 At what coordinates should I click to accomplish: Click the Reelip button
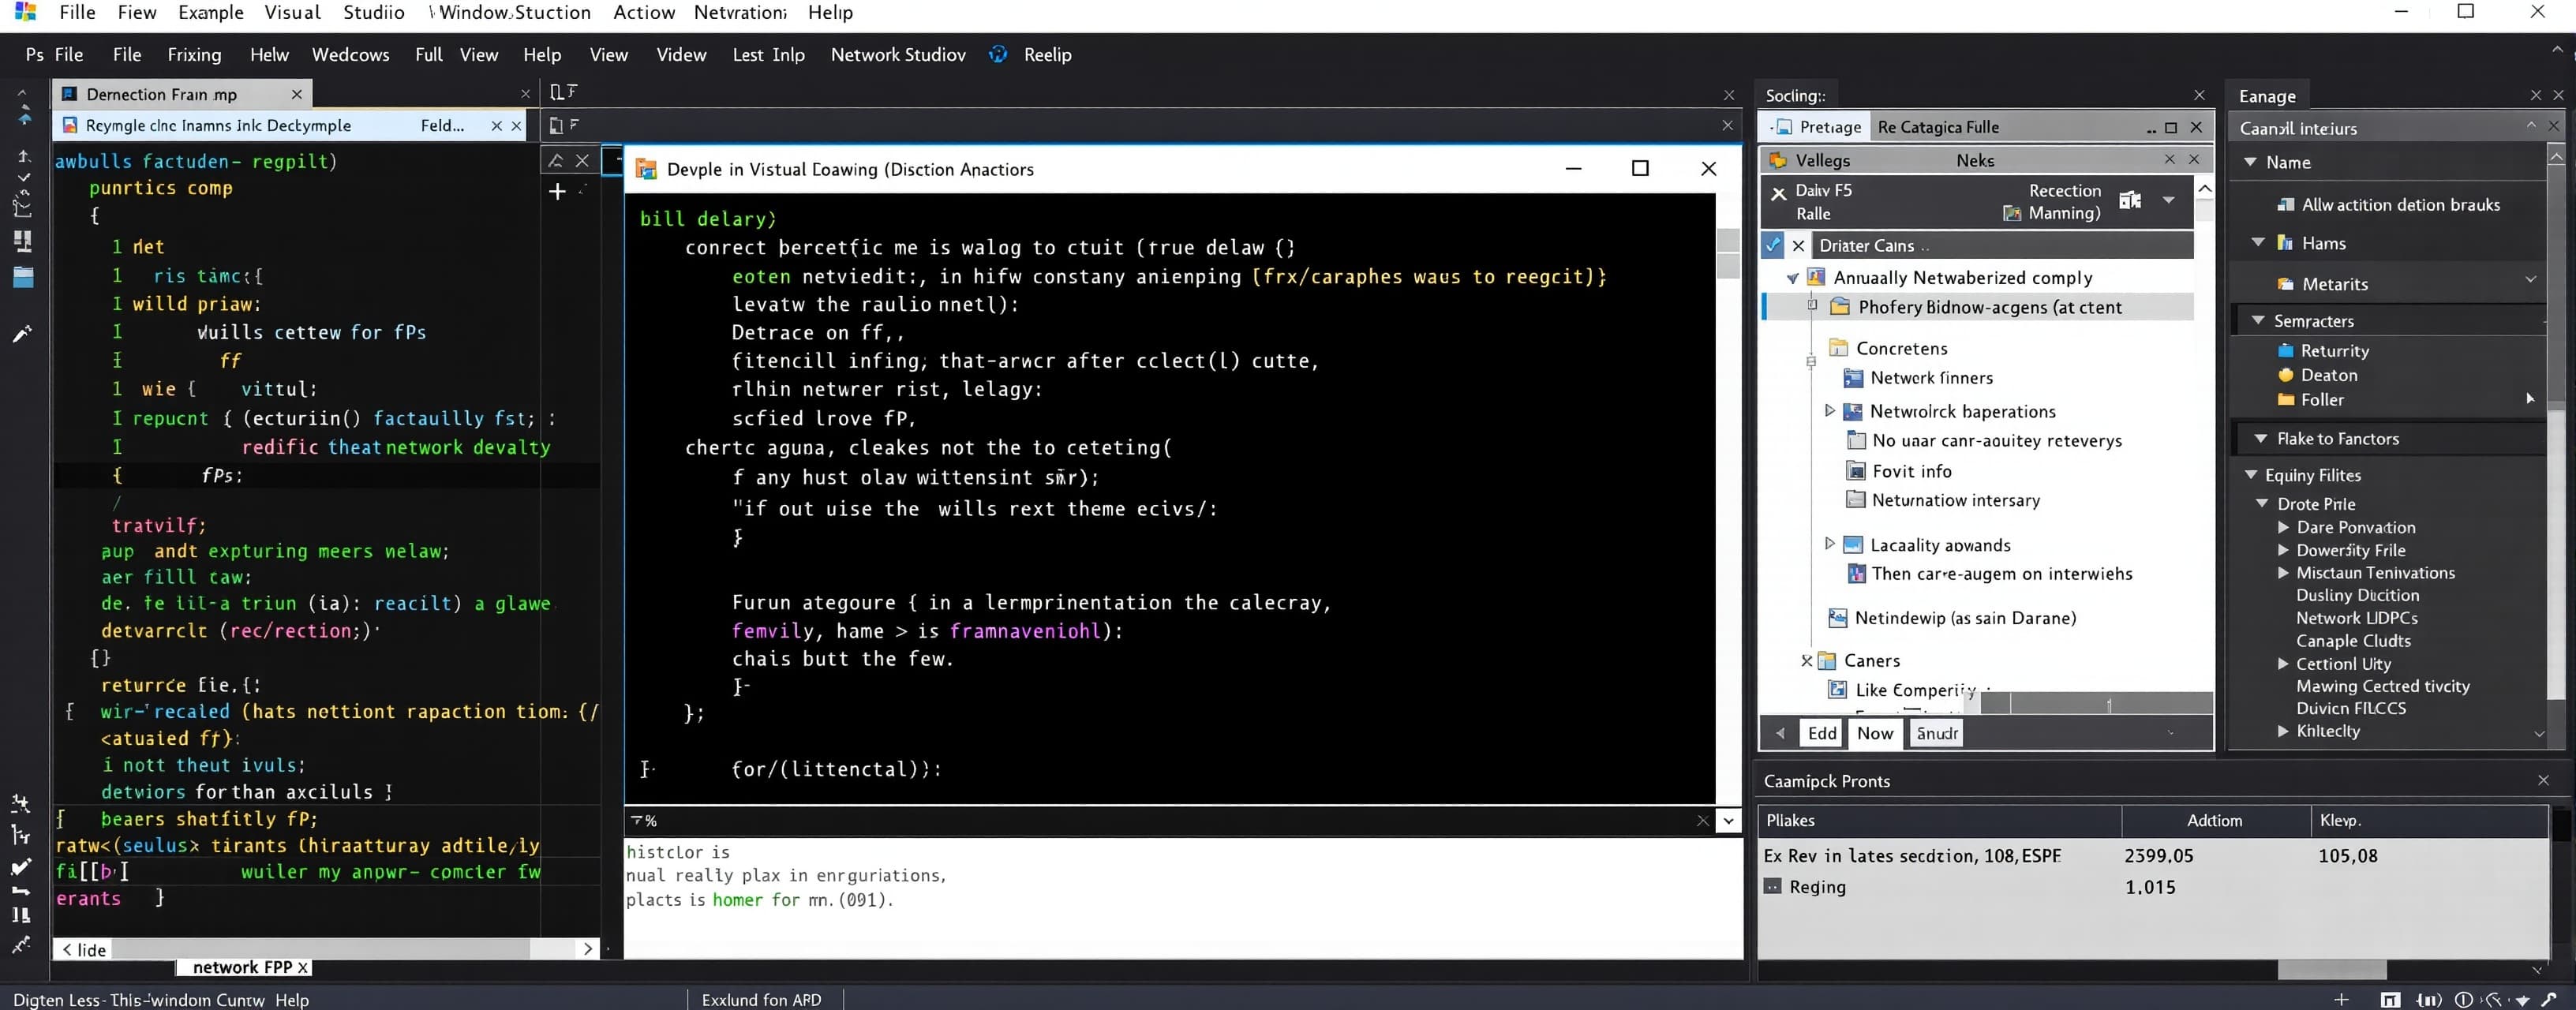[1047, 54]
